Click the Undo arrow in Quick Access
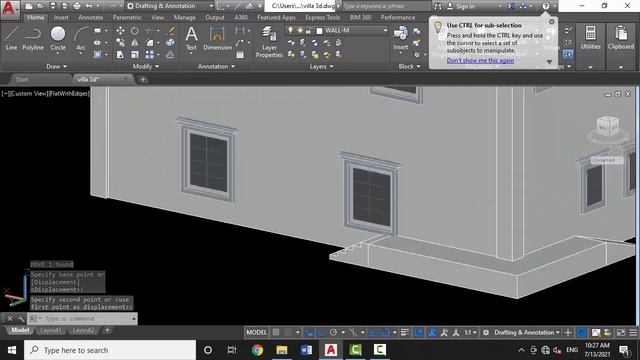The width and height of the screenshot is (640, 360). click(x=89, y=6)
